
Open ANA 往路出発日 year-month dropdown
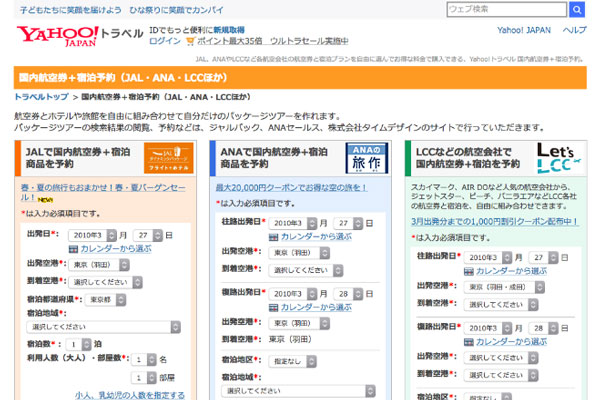(x=293, y=223)
